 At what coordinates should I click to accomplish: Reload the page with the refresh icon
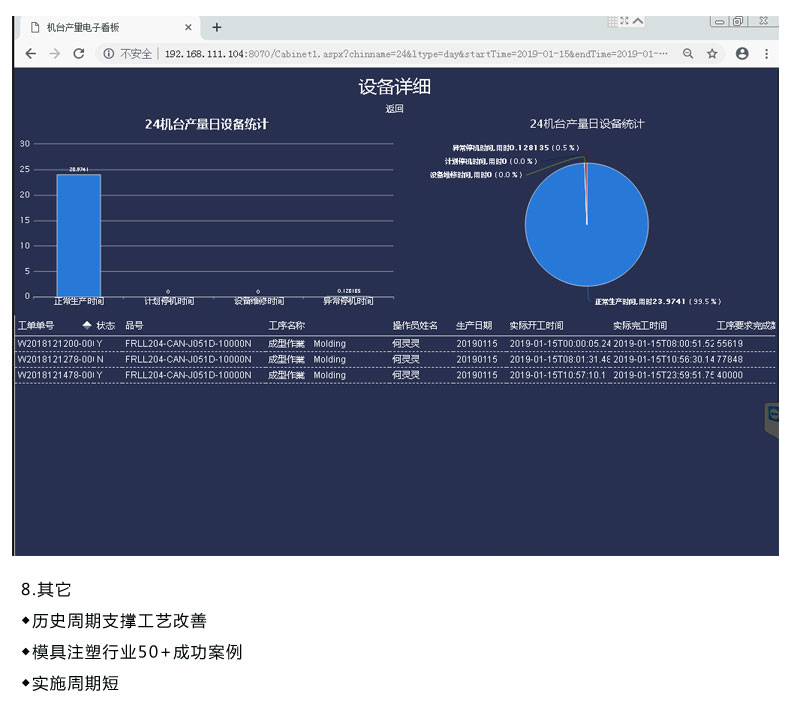pyautogui.click(x=79, y=54)
